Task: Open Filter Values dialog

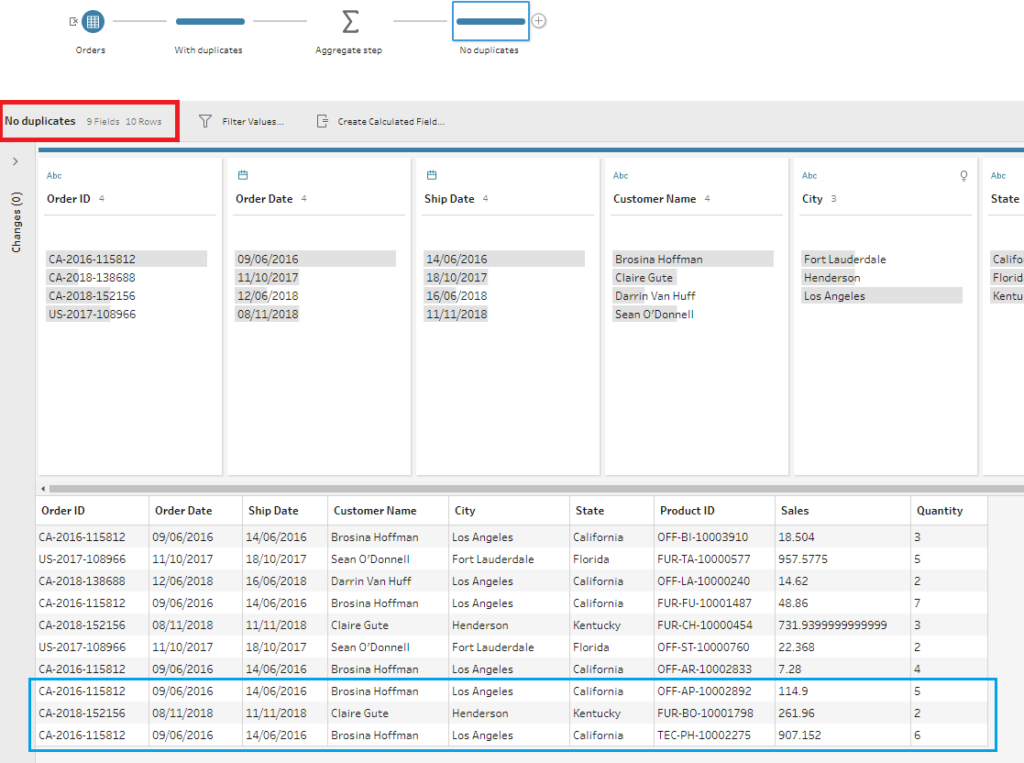Action: 252,121
